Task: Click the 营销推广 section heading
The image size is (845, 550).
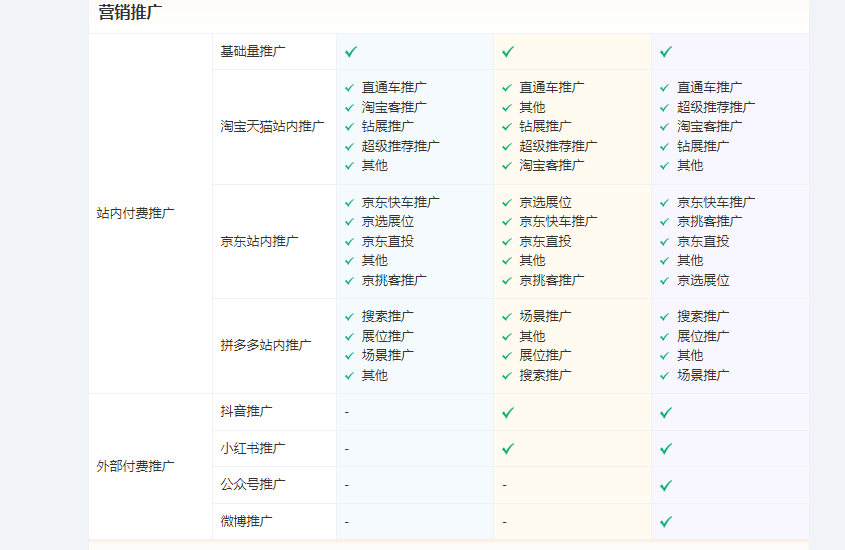Action: (x=130, y=12)
